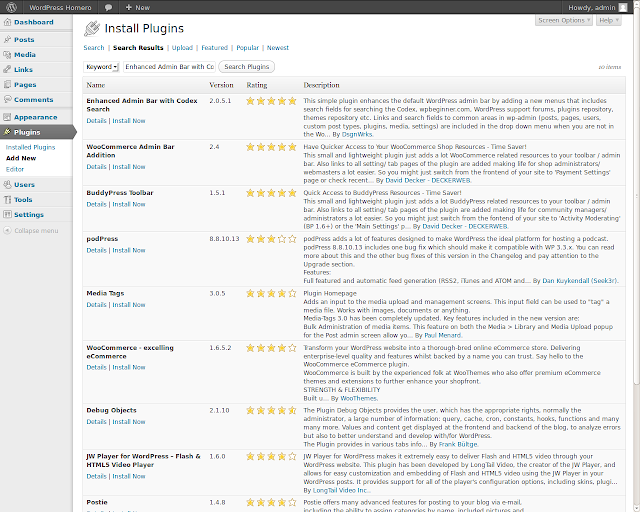Open Installed Plugins submenu item
The width and height of the screenshot is (640, 512).
point(31,147)
